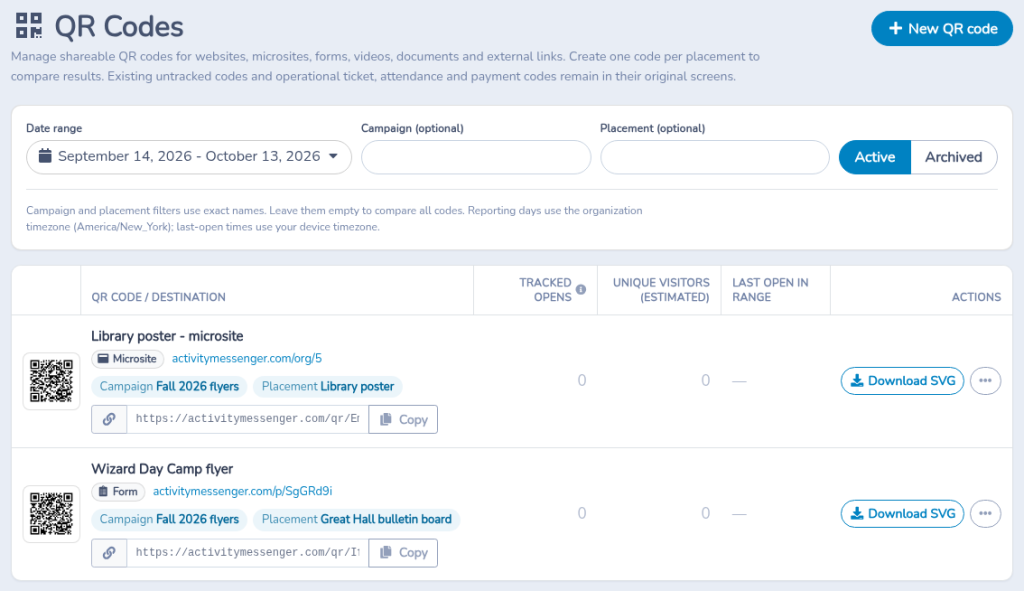Switch to Archived QR codes
The width and height of the screenshot is (1024, 591).
pos(953,157)
